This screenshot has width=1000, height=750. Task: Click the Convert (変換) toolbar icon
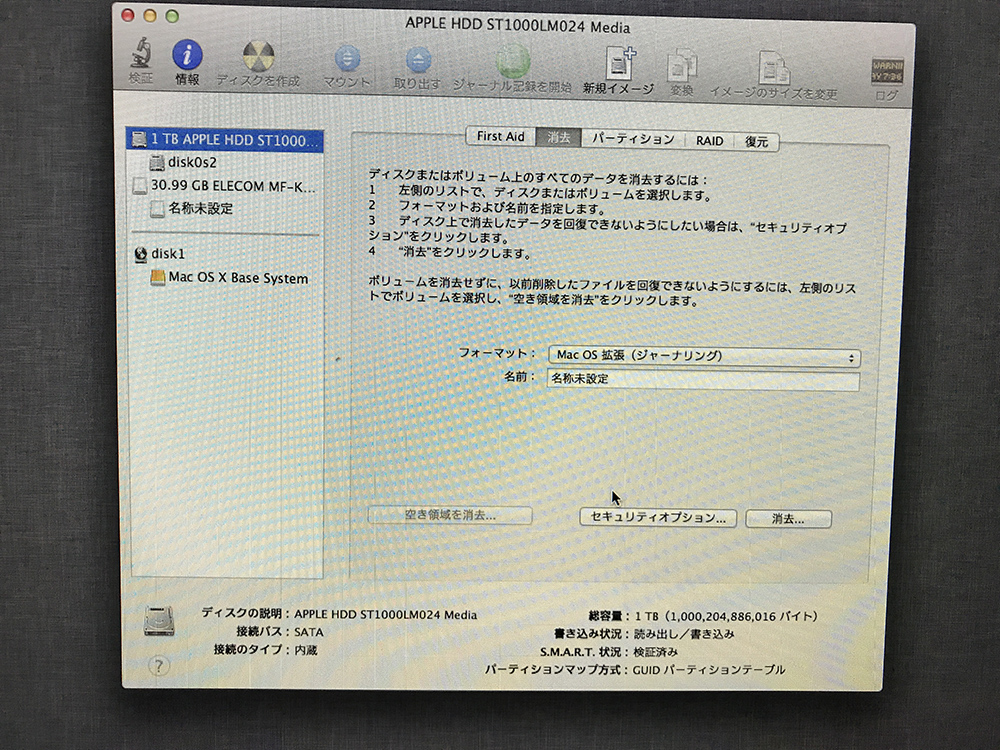click(x=682, y=66)
